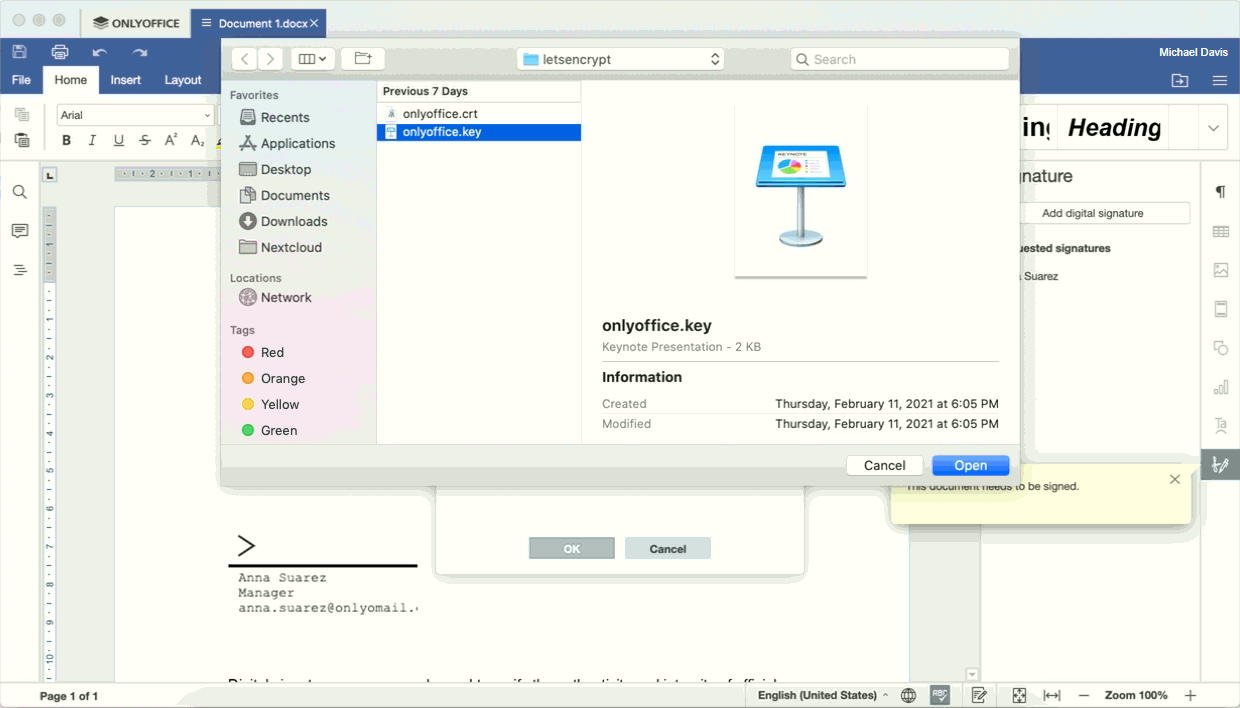Open the Finder view options dropdown

(x=312, y=59)
